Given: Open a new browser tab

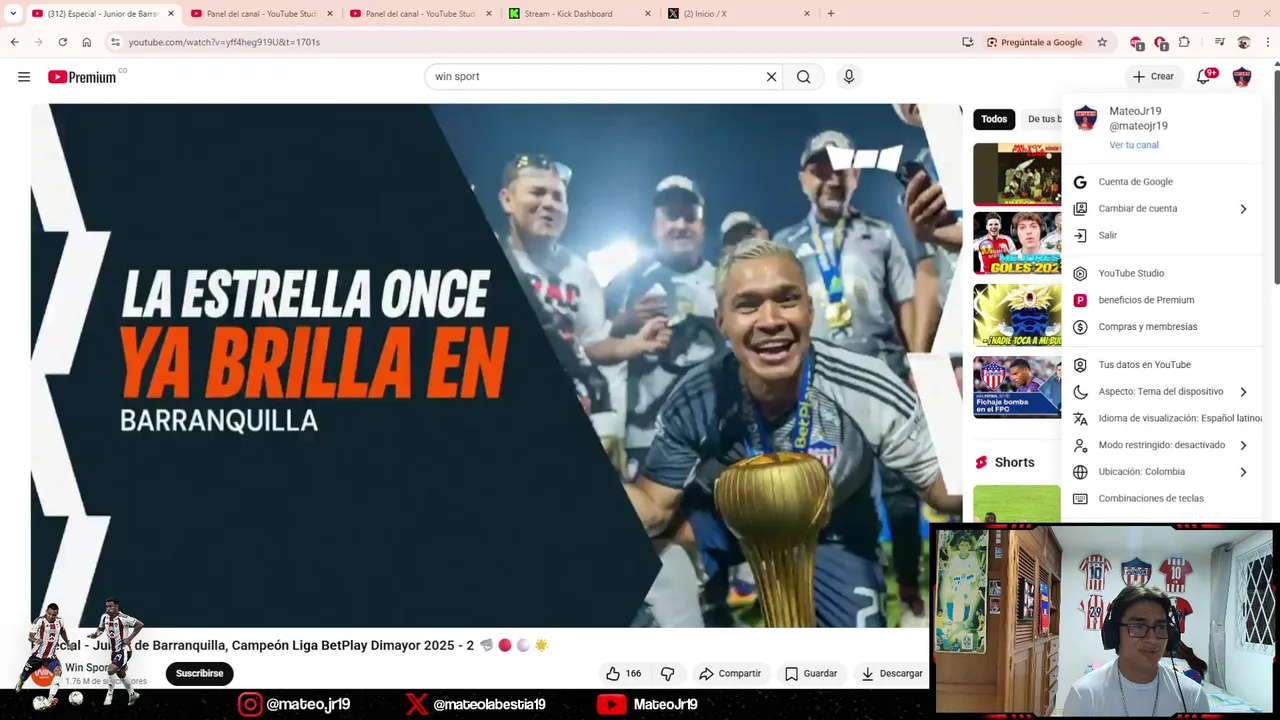Looking at the screenshot, I should (x=831, y=14).
